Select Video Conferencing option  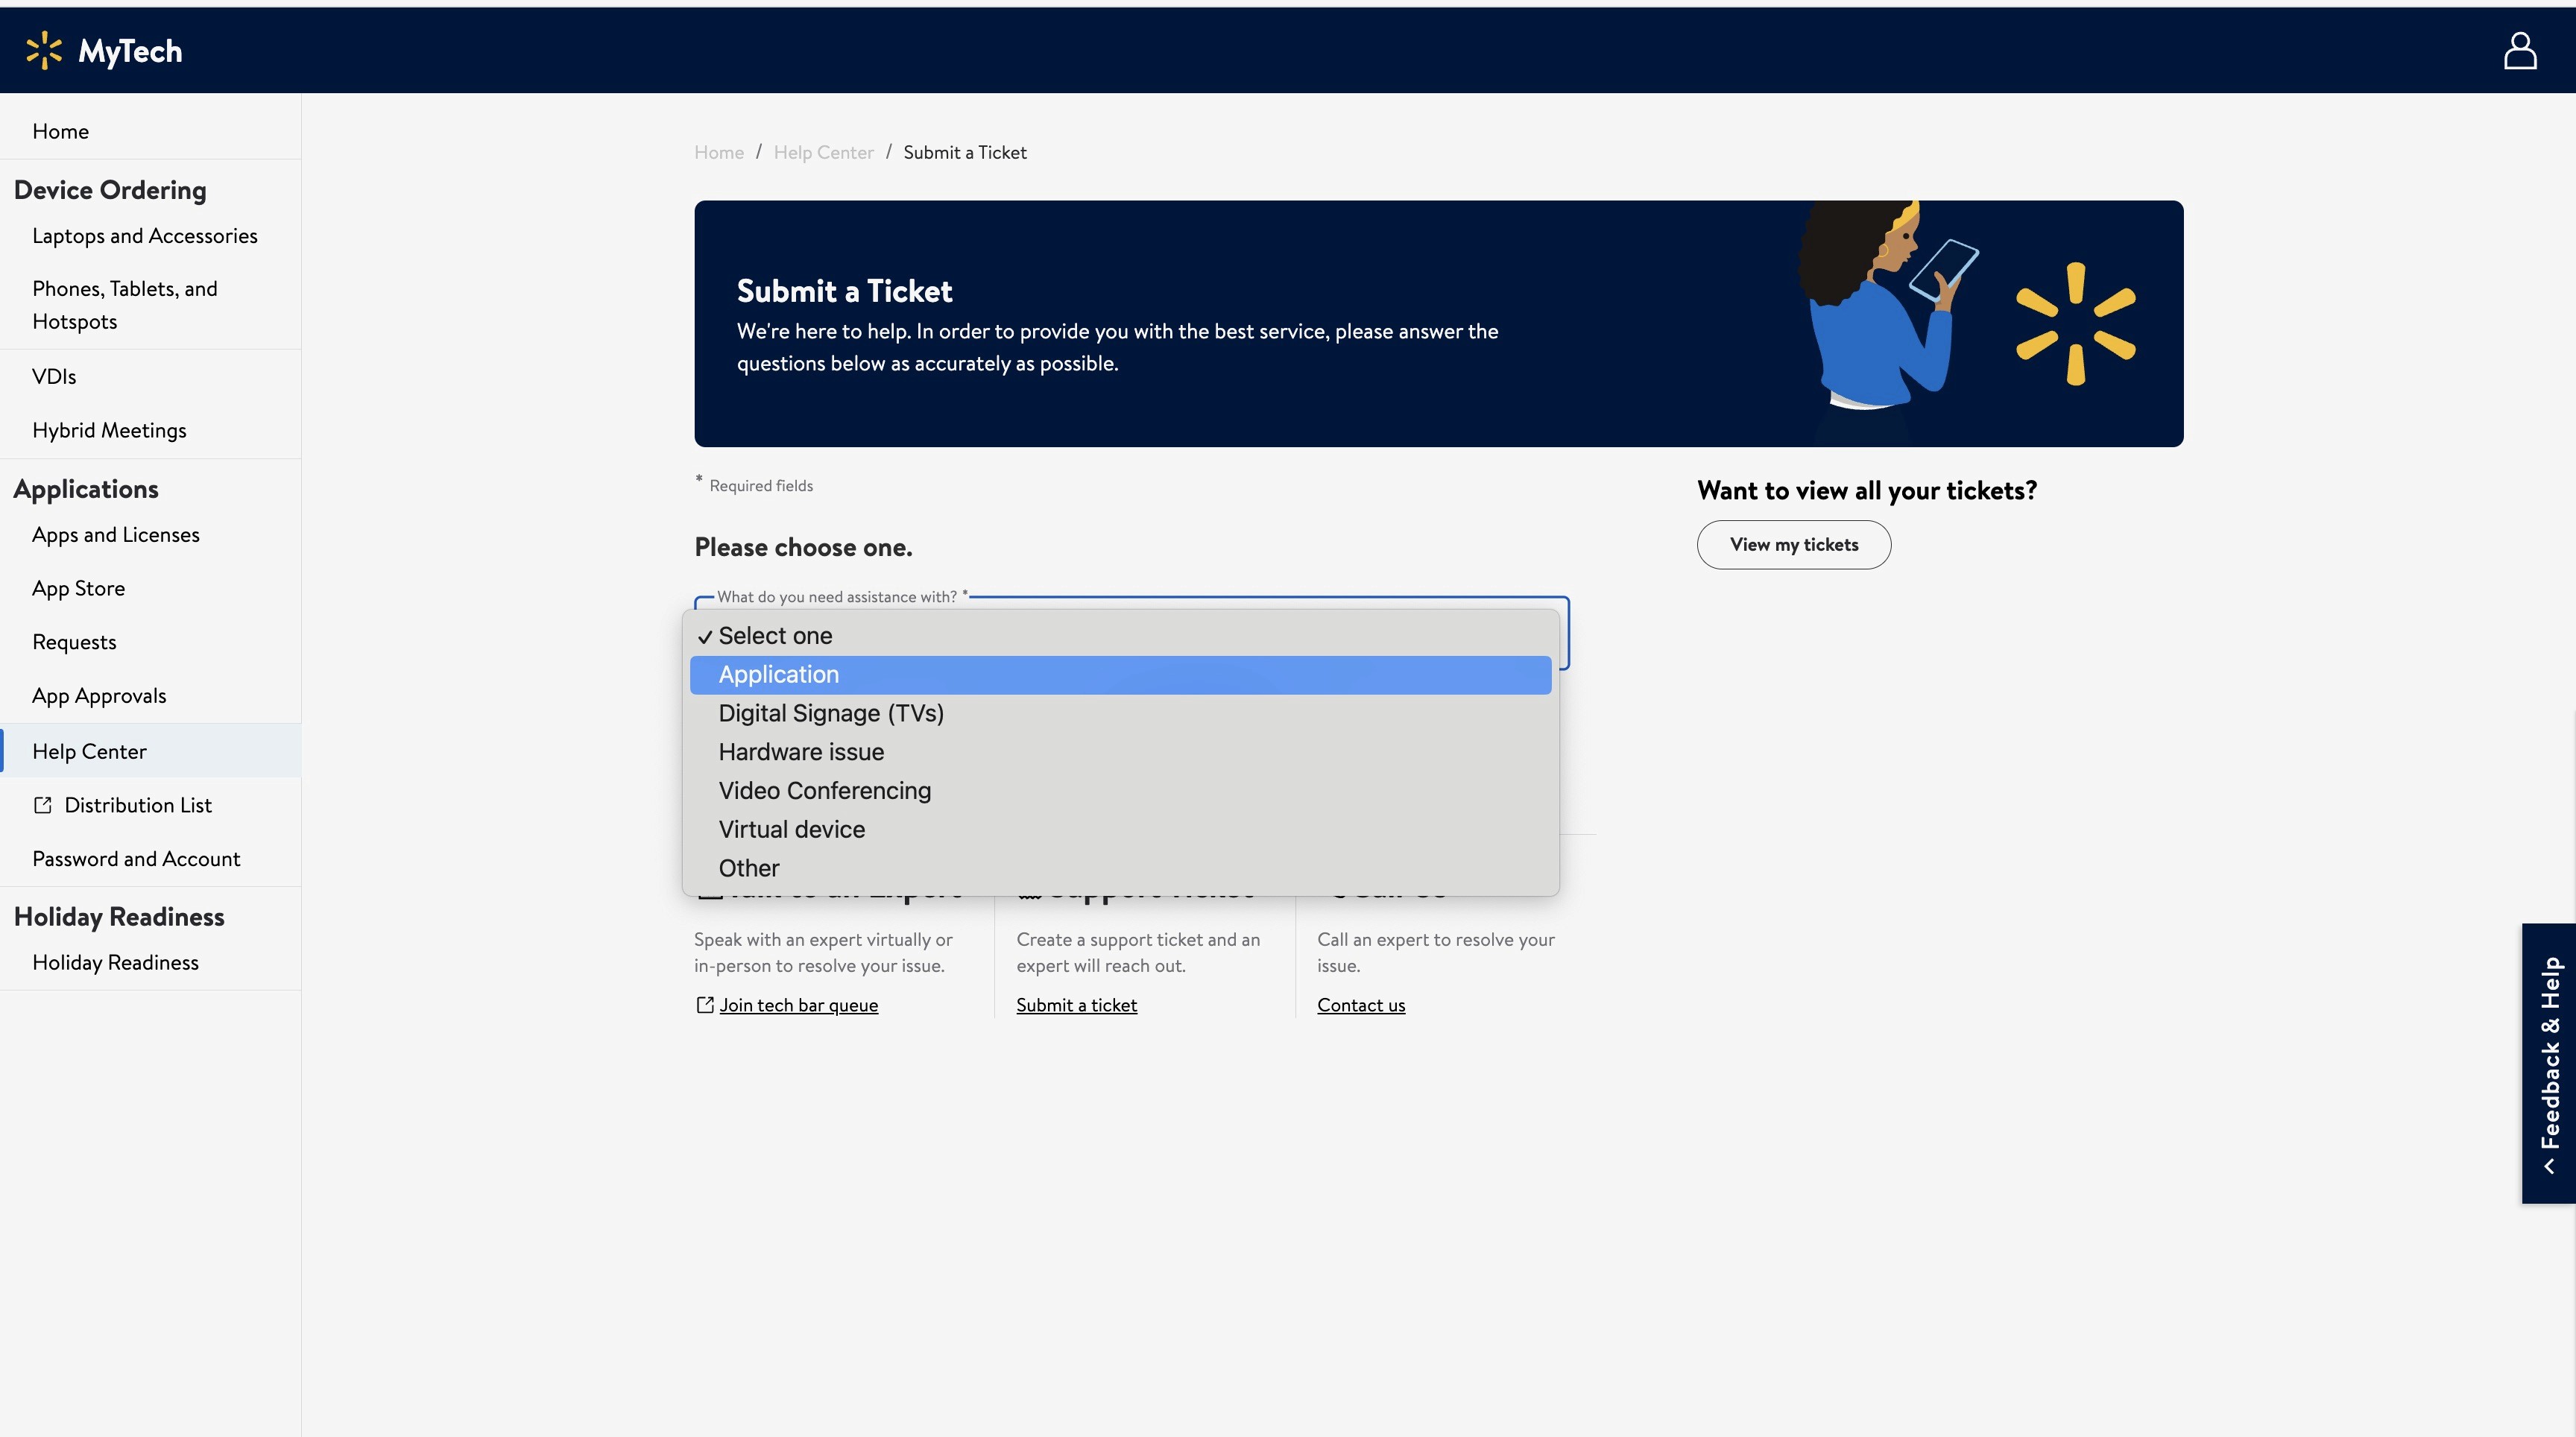click(x=824, y=791)
